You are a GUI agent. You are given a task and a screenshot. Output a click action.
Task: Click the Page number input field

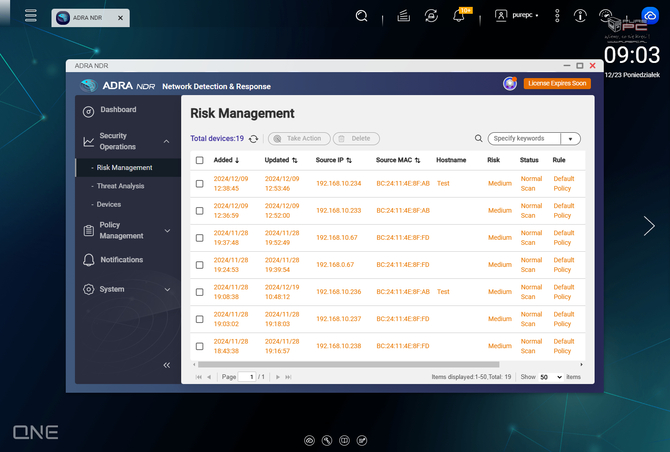pyautogui.click(x=247, y=377)
